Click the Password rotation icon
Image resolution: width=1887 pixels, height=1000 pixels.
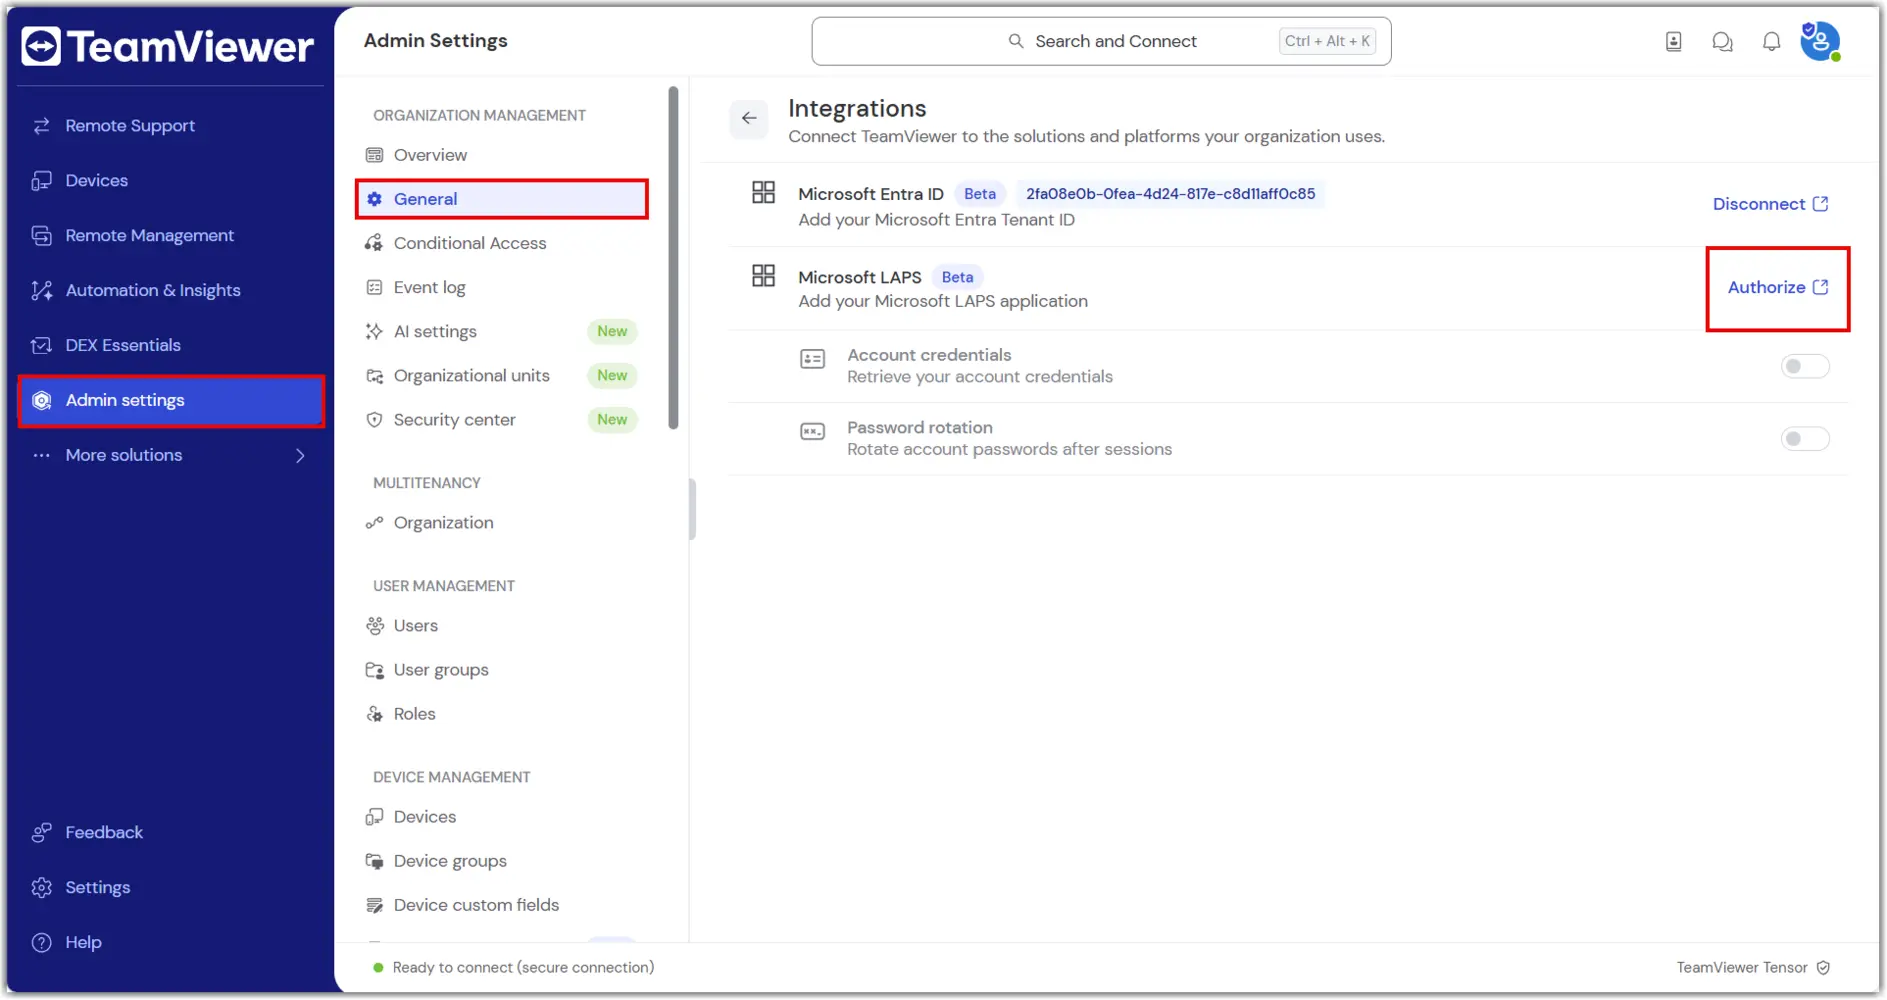point(812,432)
